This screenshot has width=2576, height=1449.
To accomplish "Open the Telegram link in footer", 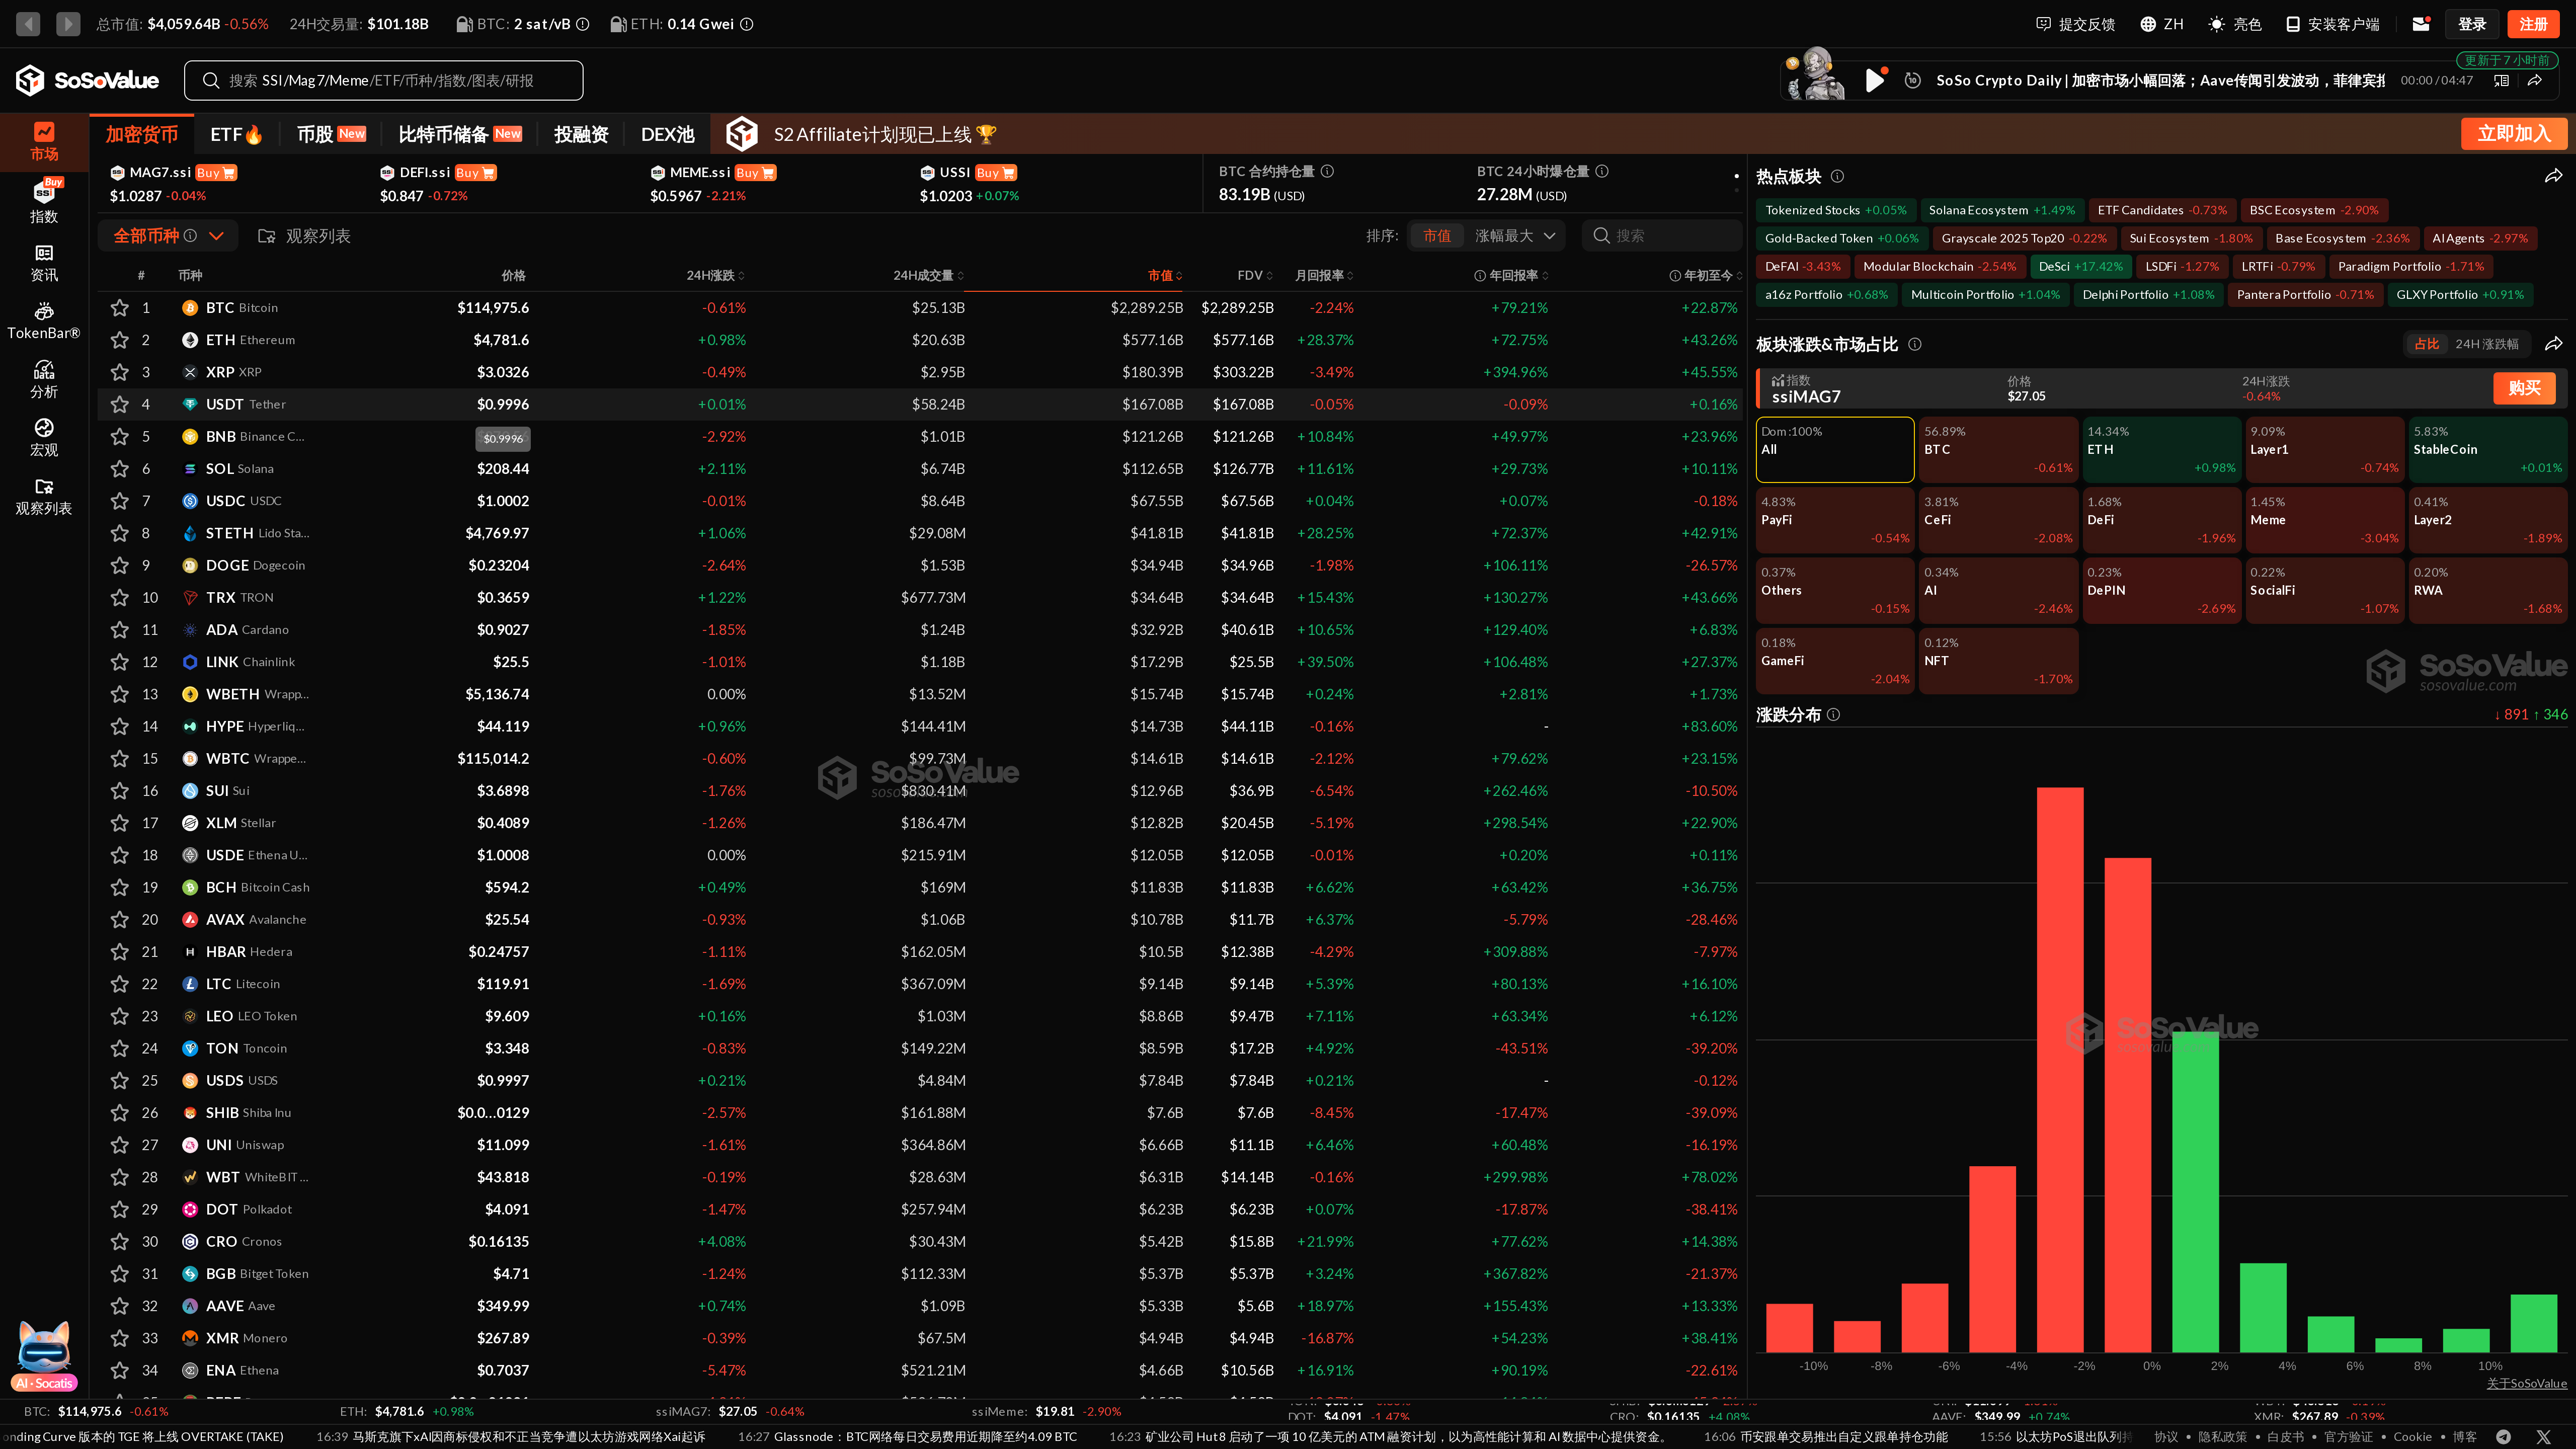I will [x=2503, y=1436].
